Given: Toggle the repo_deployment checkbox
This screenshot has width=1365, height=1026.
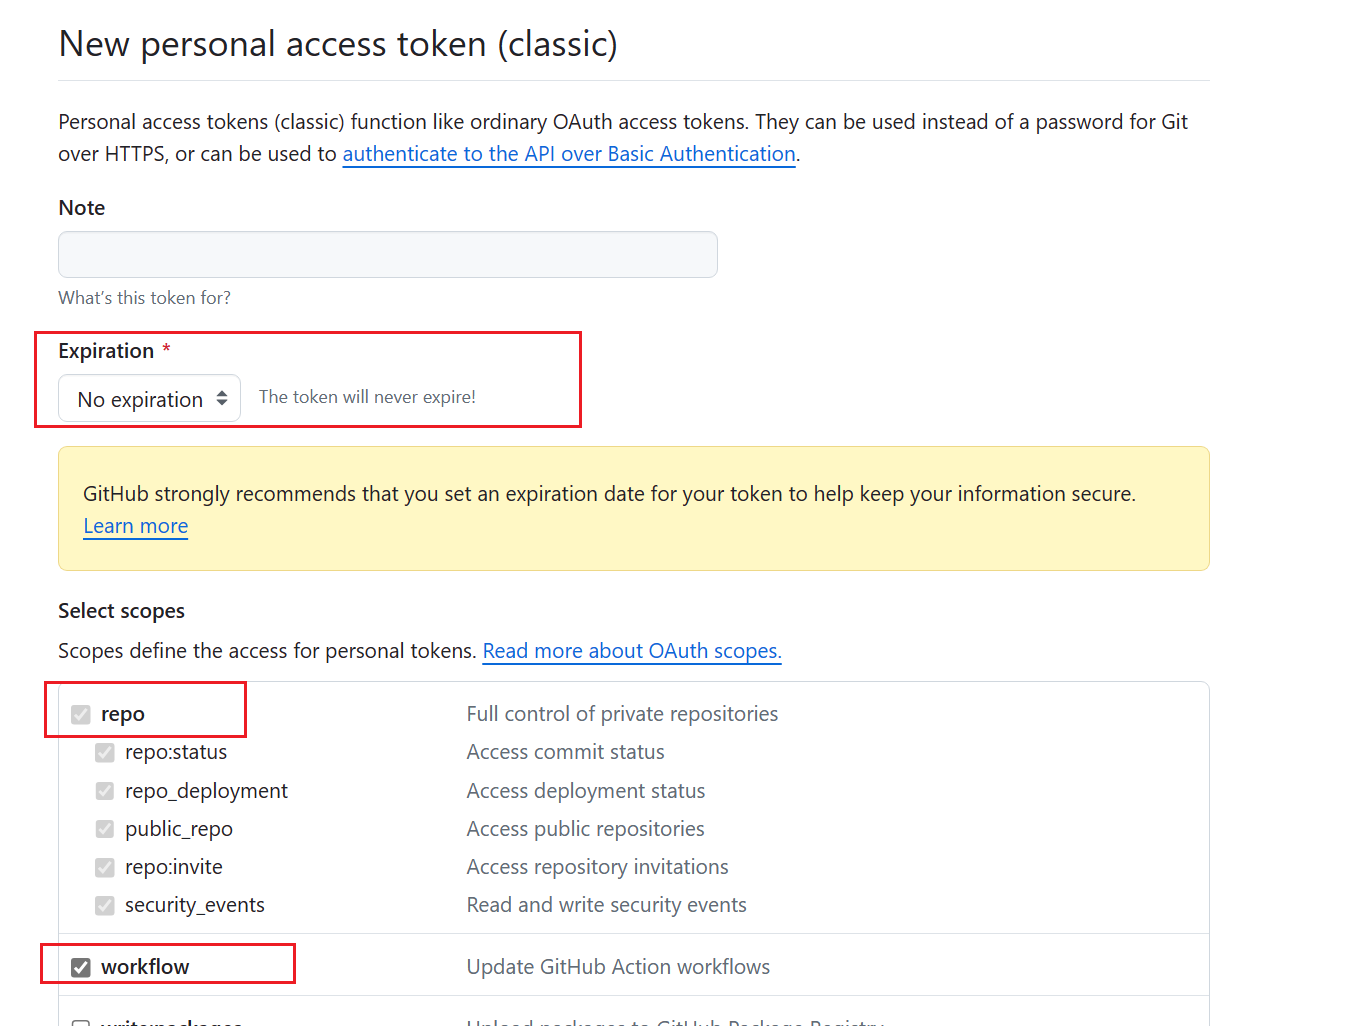Looking at the screenshot, I should click(105, 791).
